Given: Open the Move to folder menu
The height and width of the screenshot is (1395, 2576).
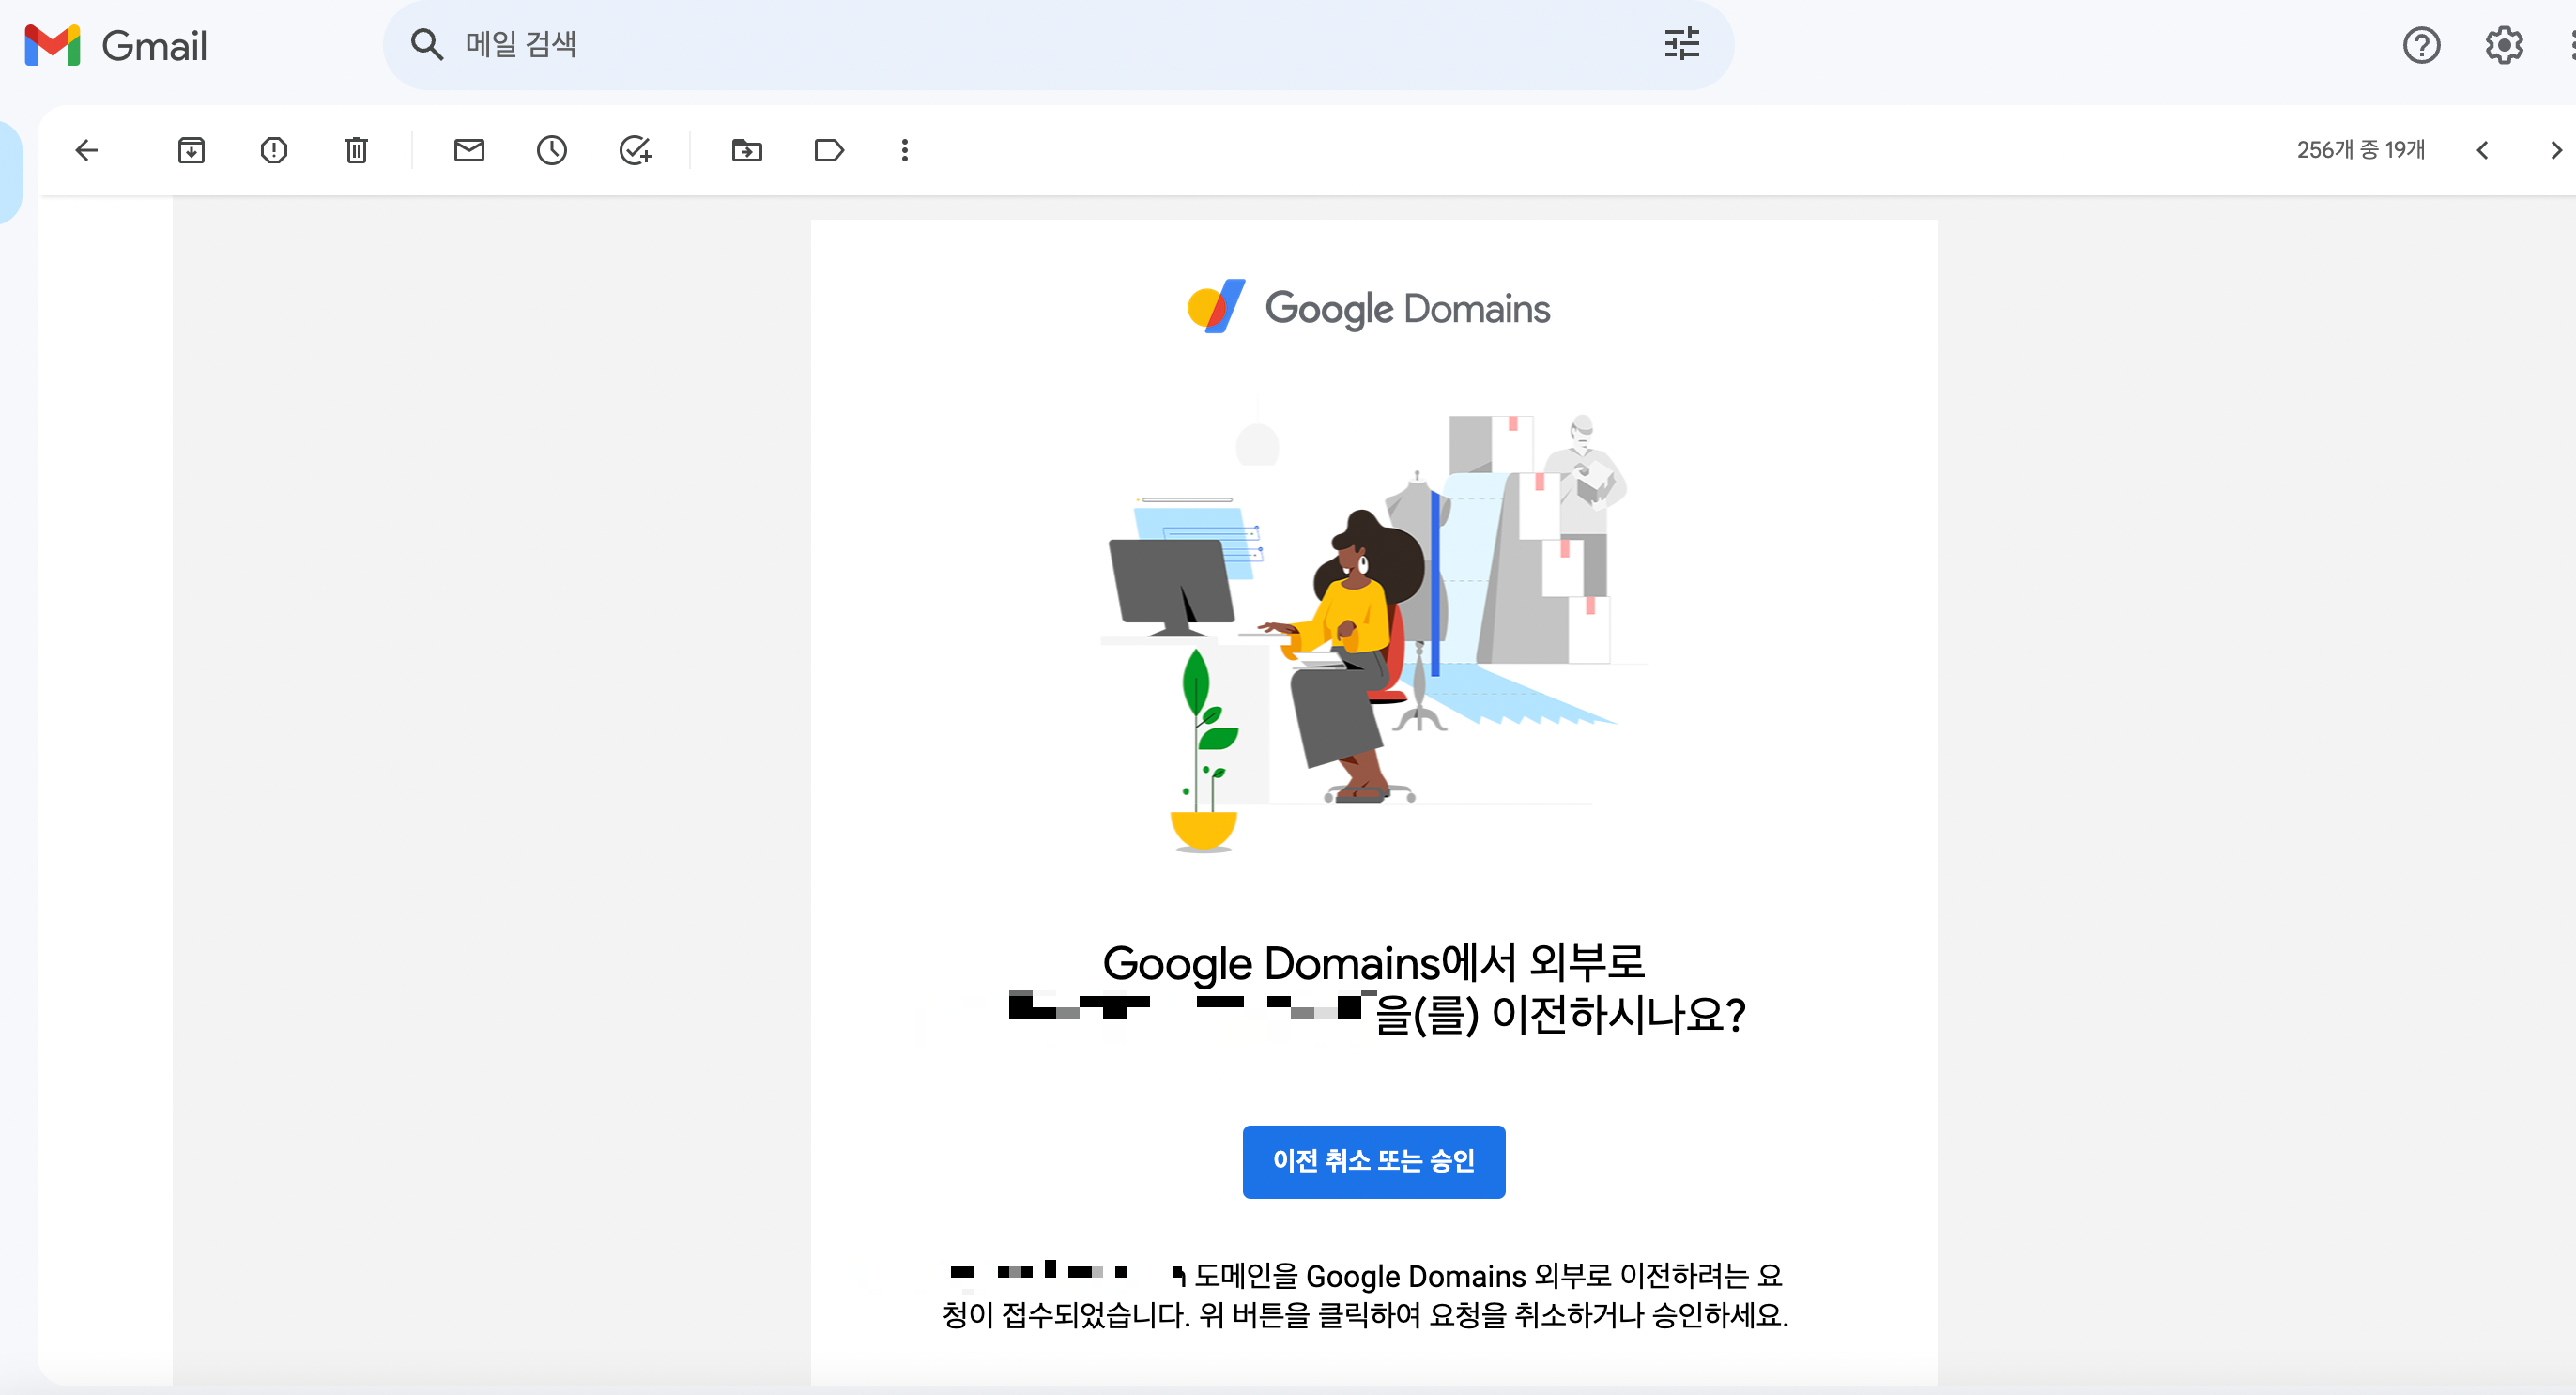Looking at the screenshot, I should [747, 150].
